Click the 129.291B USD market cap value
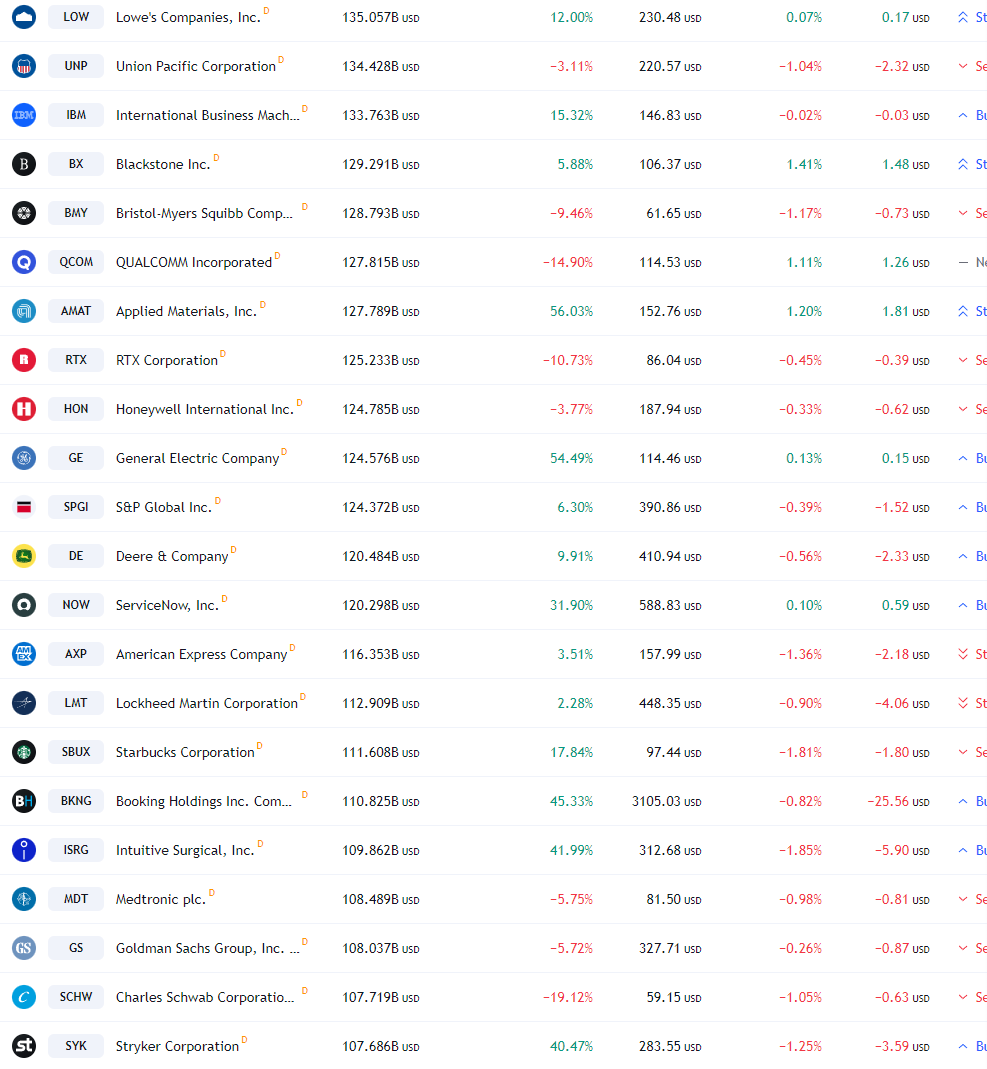 pyautogui.click(x=380, y=164)
